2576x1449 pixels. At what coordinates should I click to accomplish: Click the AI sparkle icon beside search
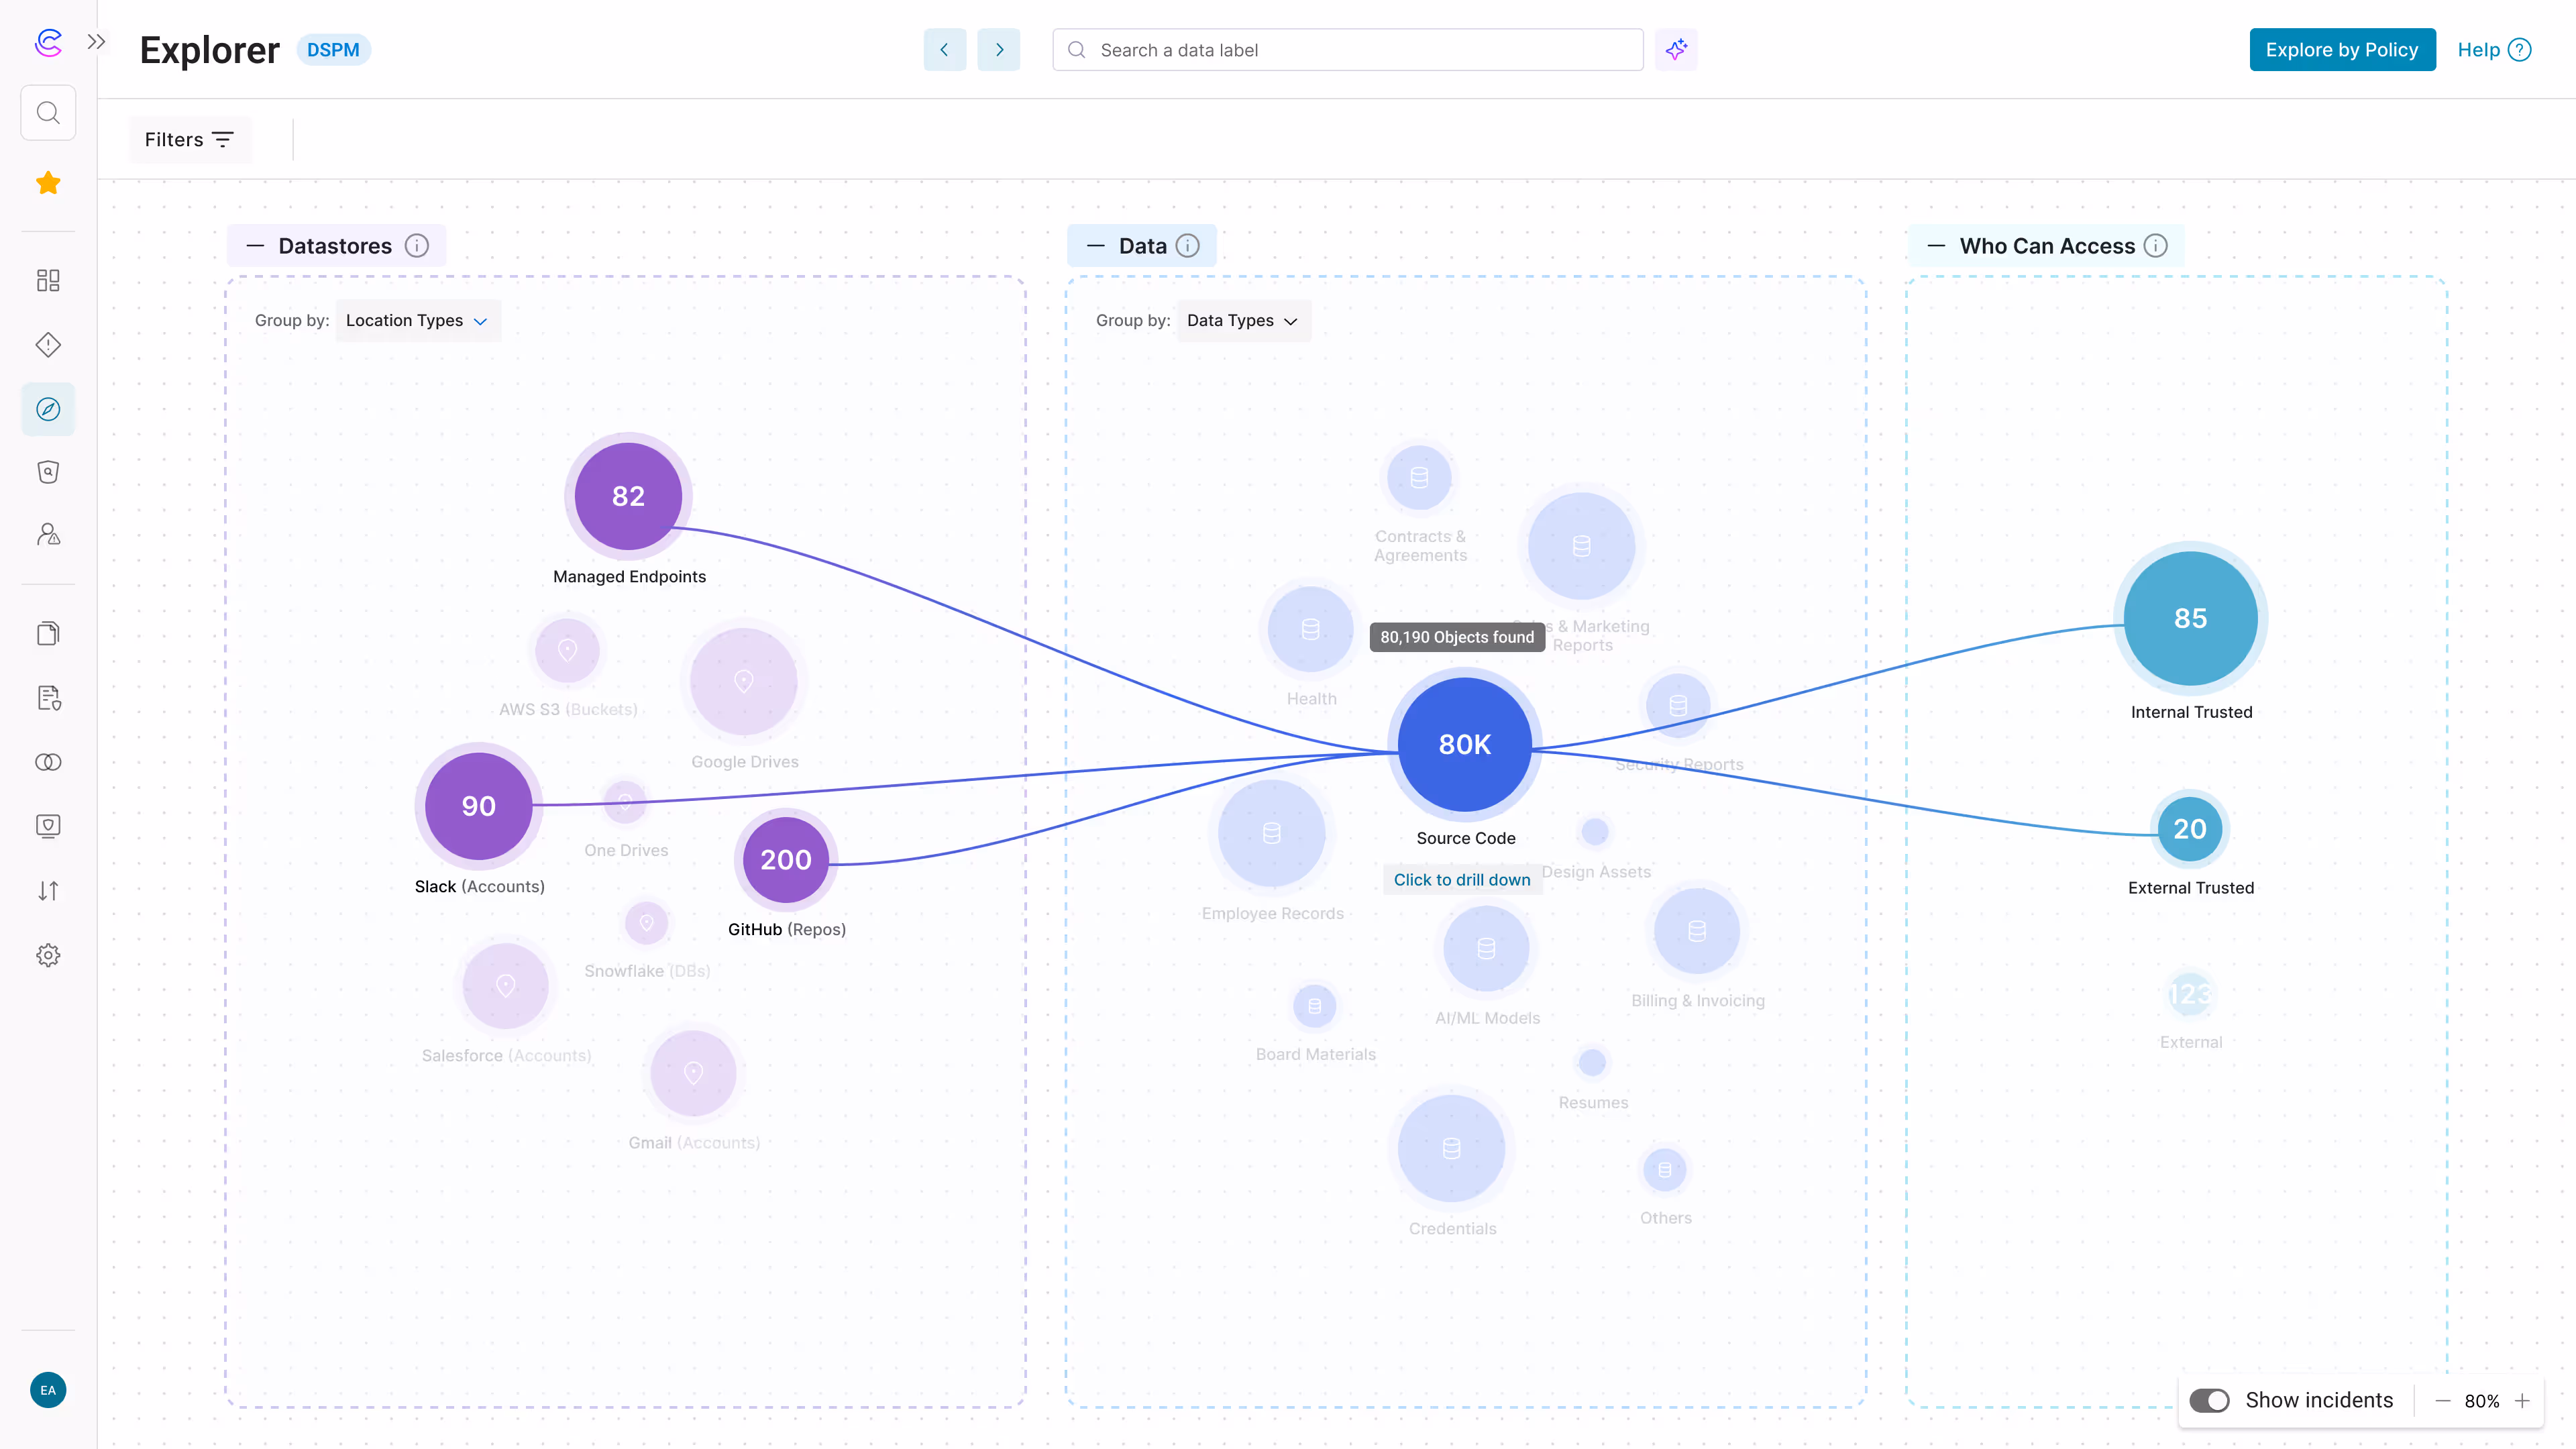(1676, 50)
